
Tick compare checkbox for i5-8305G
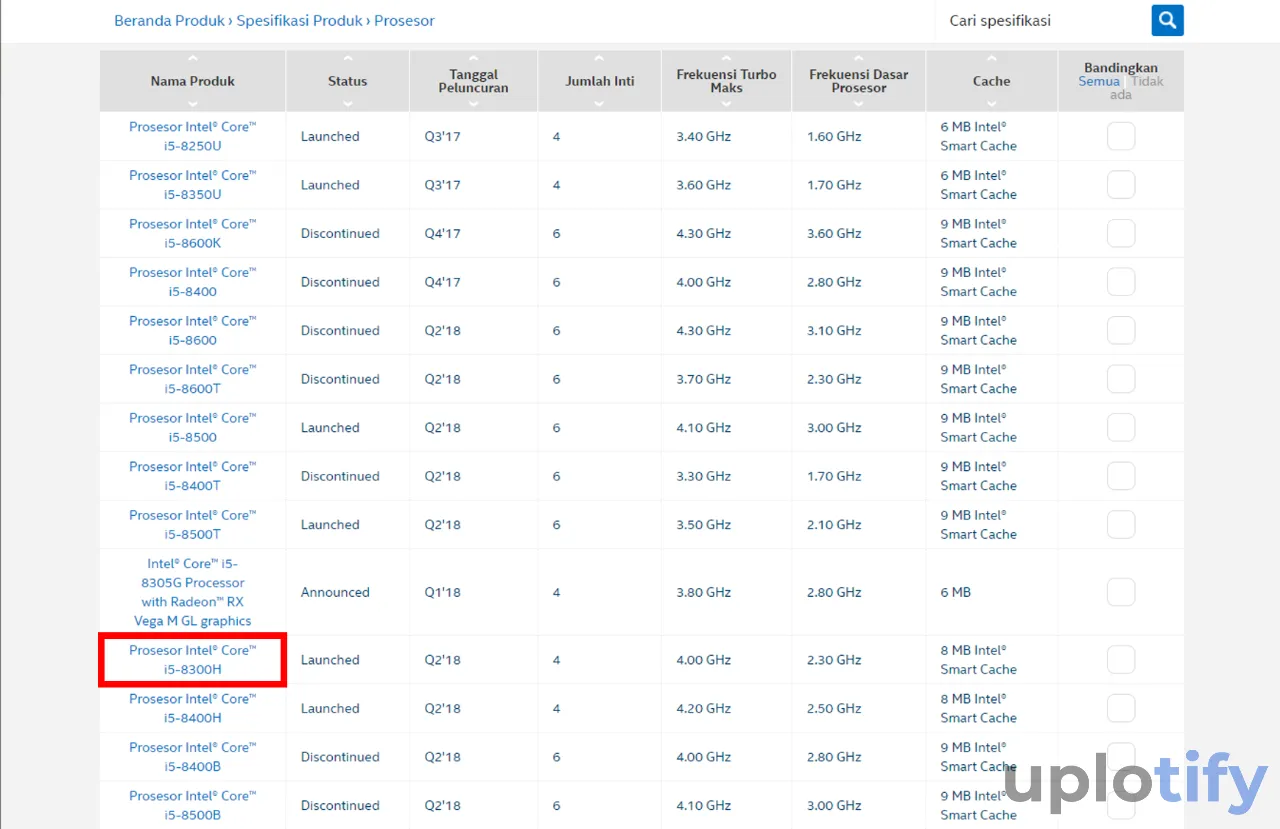[x=1121, y=592]
